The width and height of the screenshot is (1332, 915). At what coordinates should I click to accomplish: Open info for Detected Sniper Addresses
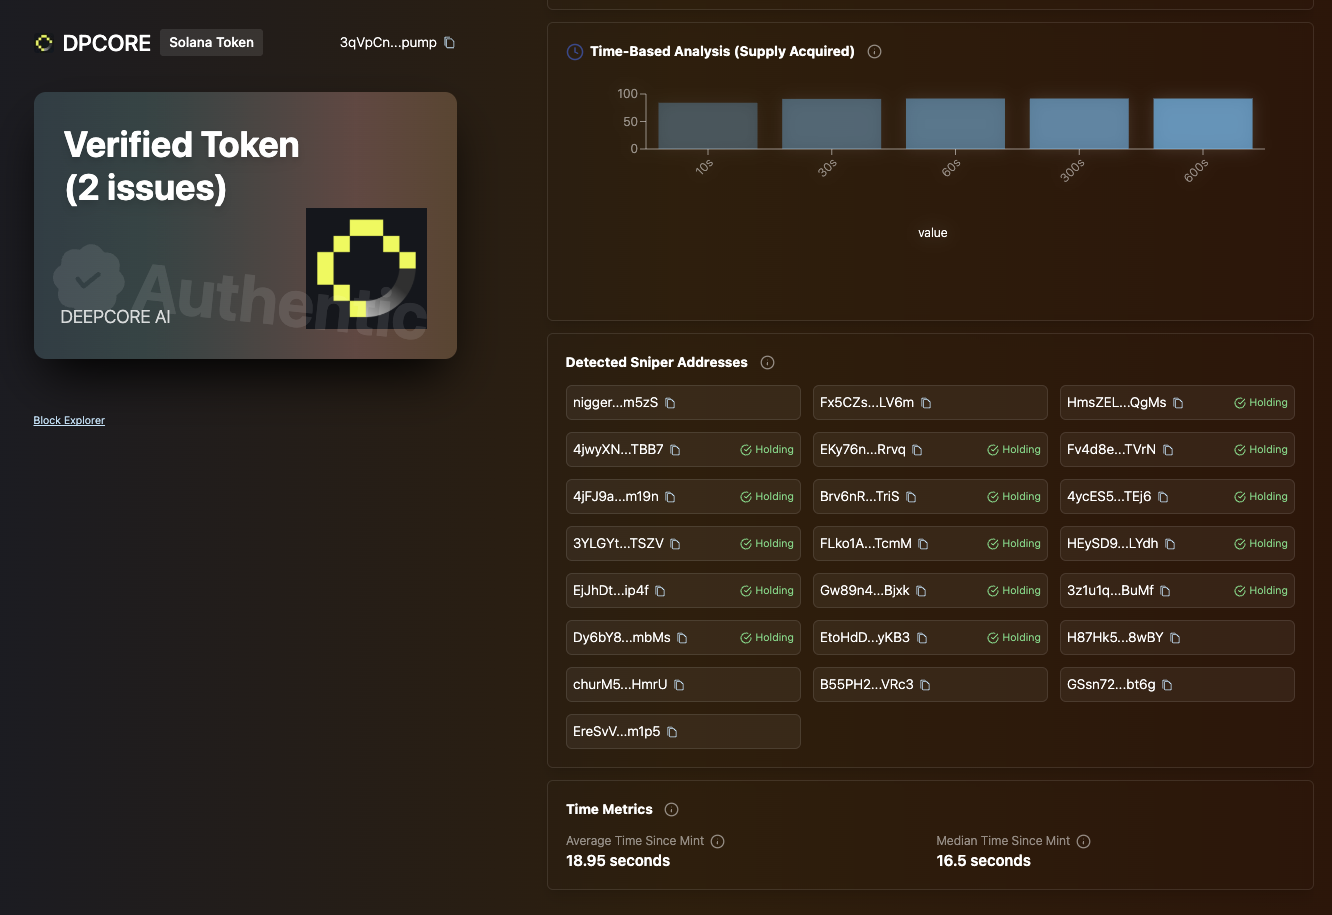tap(767, 363)
